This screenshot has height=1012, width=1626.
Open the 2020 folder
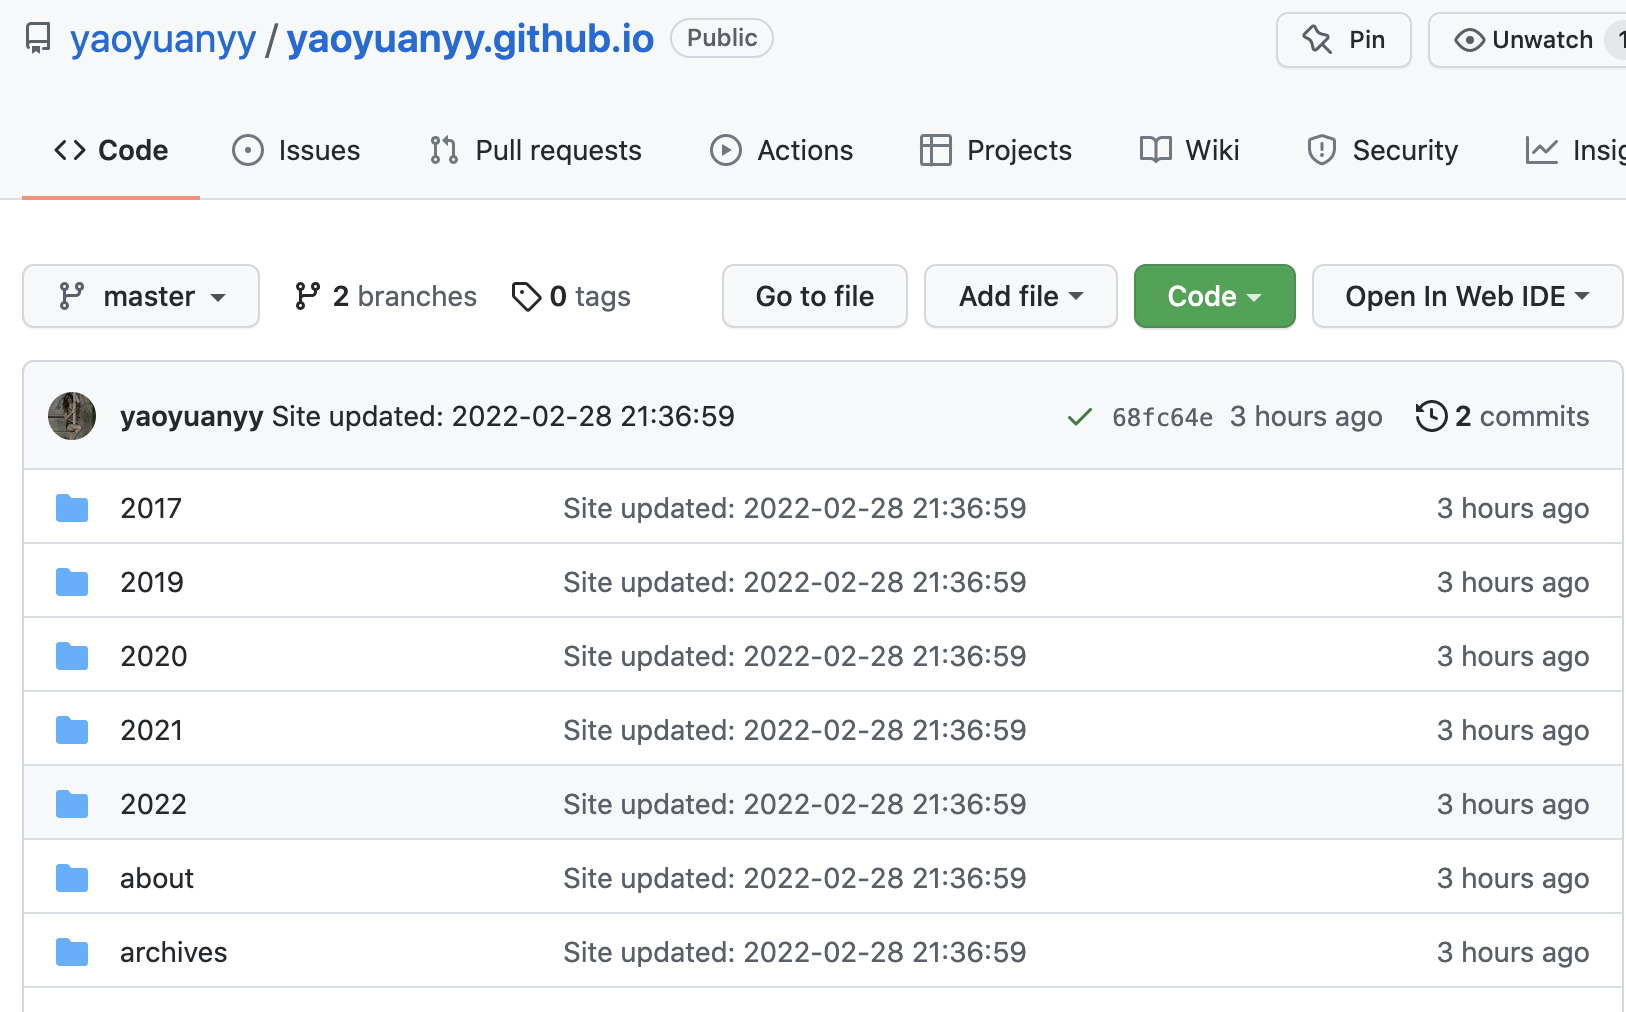154,656
